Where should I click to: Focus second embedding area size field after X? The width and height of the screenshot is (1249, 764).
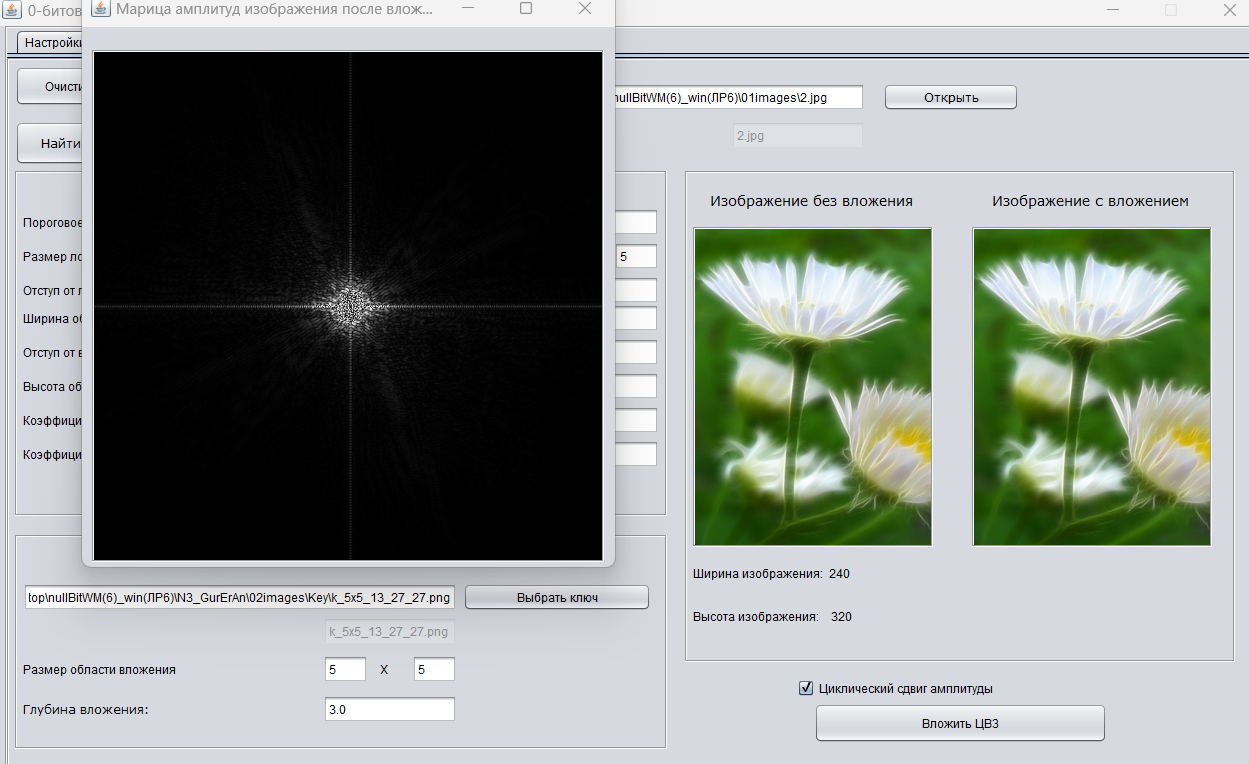pos(434,669)
